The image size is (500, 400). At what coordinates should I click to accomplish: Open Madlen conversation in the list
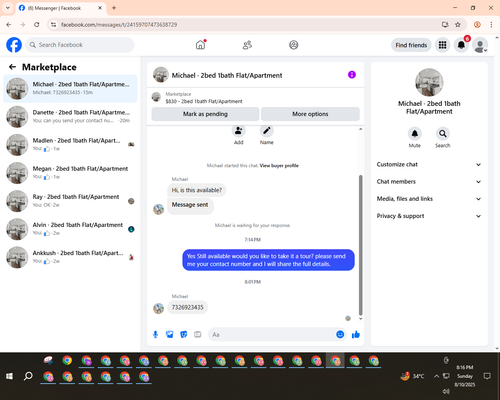(70, 145)
